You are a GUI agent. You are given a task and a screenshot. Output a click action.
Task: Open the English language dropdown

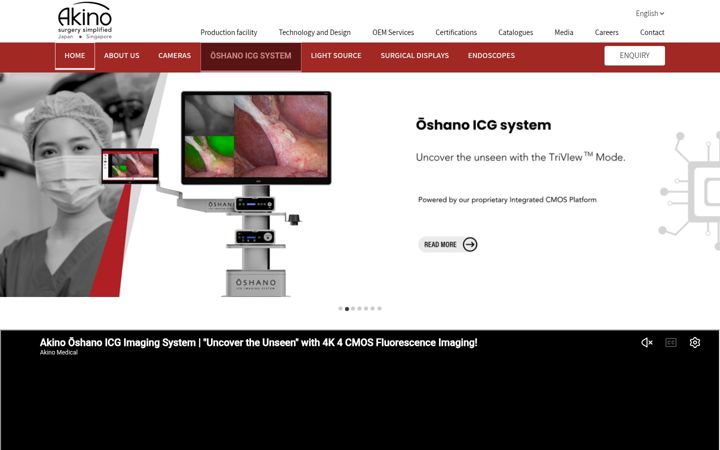(650, 13)
